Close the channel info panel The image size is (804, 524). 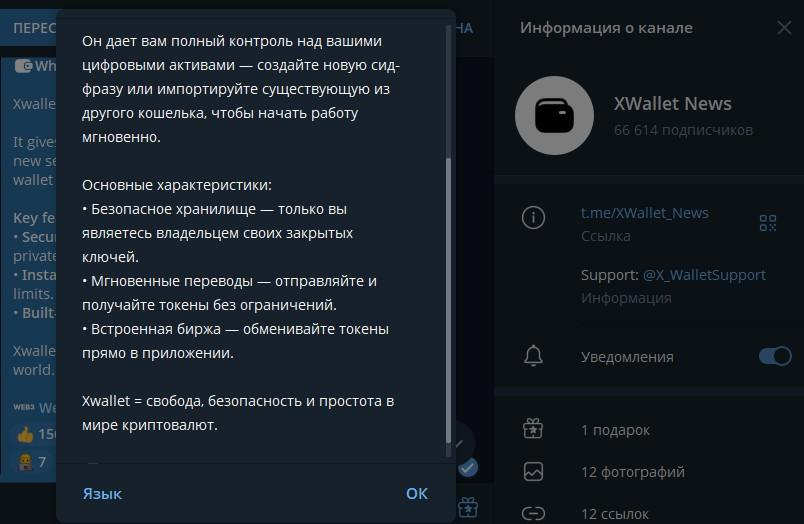click(x=784, y=28)
